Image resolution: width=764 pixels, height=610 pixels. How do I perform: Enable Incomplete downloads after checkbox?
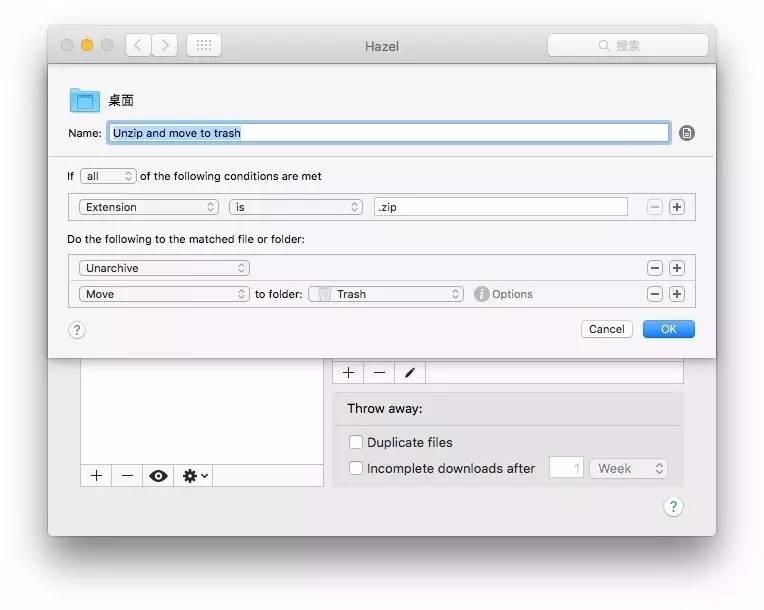[356, 468]
